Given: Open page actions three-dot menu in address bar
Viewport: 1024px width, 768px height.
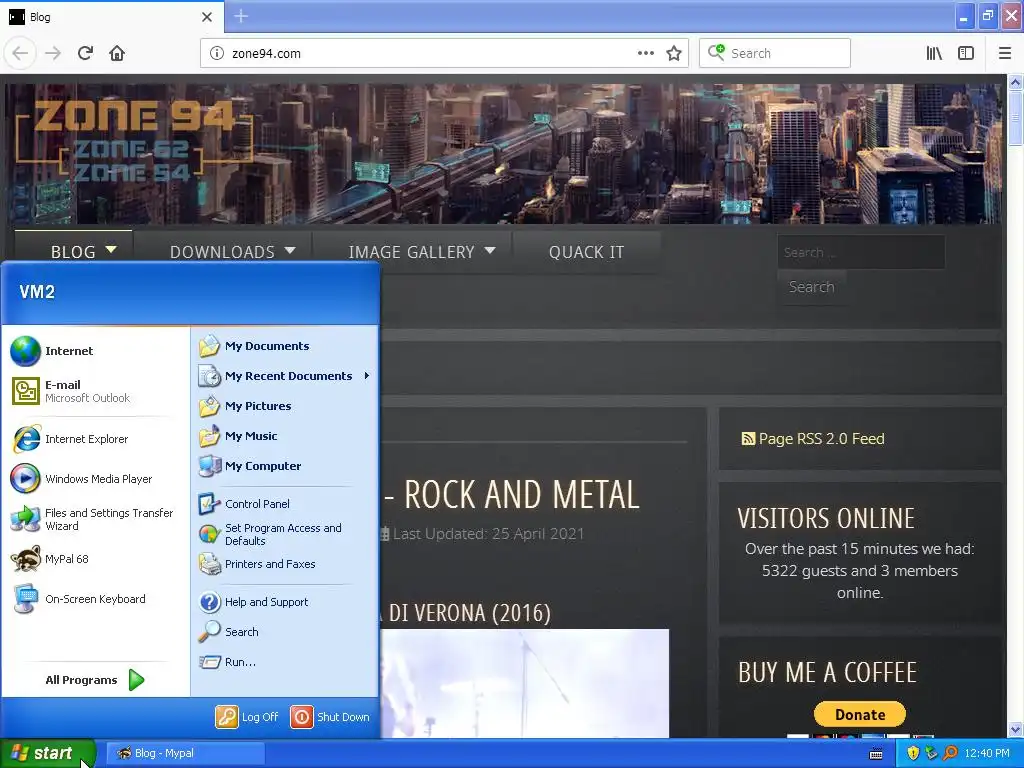Looking at the screenshot, I should [646, 54].
